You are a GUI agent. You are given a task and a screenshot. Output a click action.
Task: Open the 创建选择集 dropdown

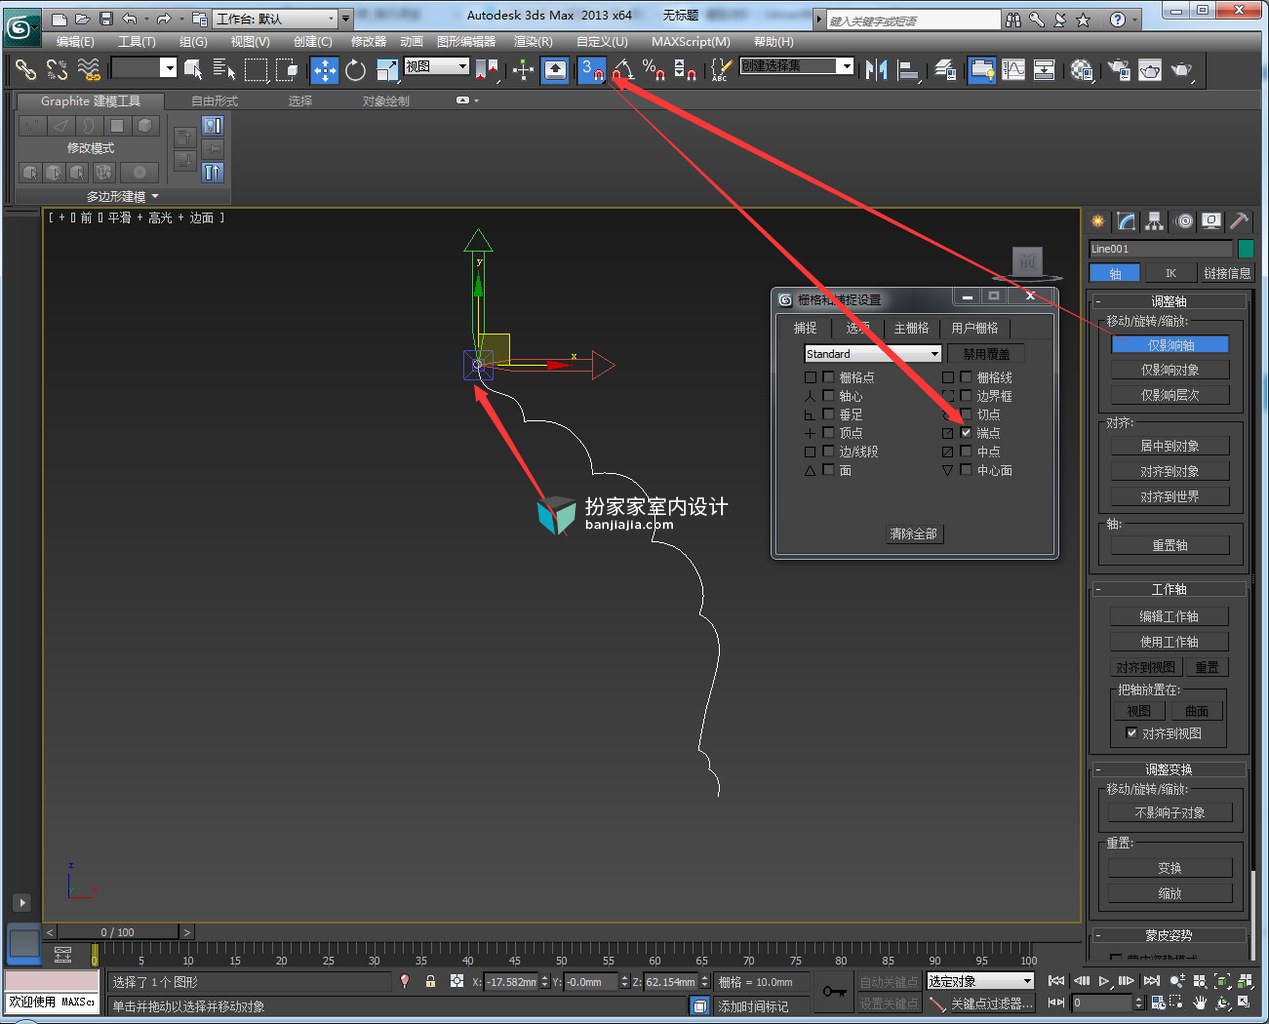coord(797,66)
